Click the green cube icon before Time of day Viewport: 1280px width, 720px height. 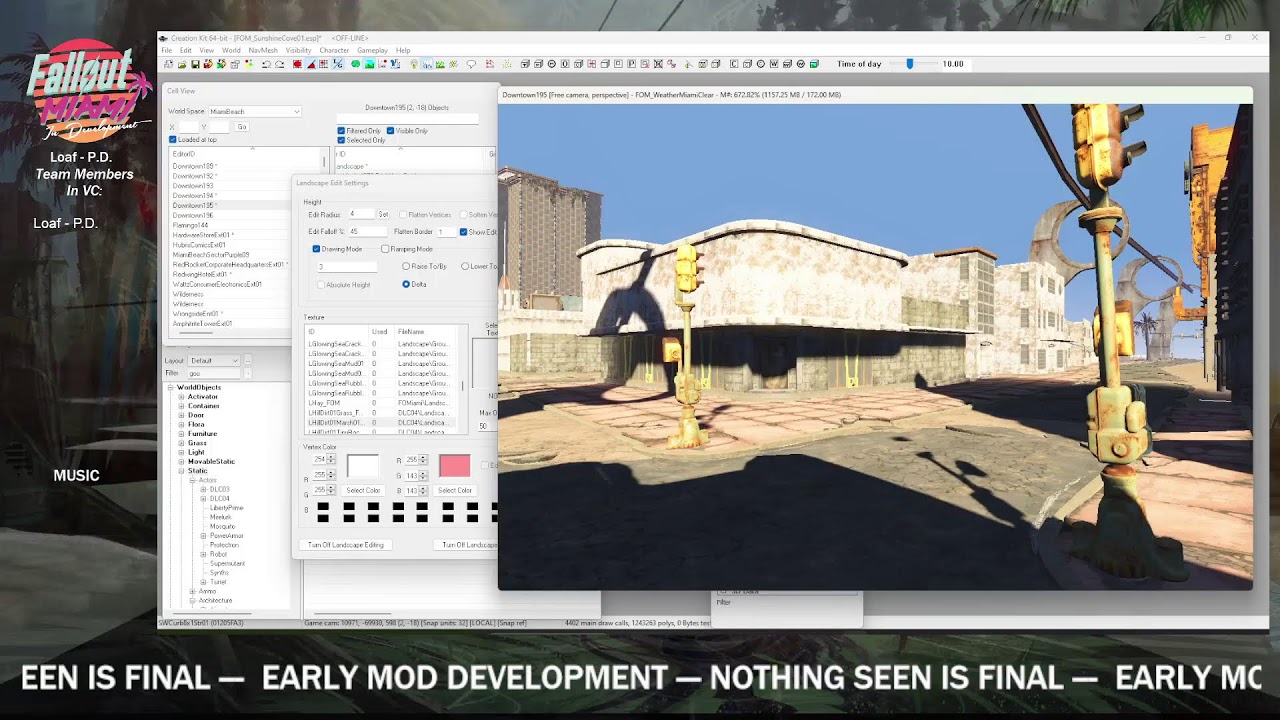click(814, 64)
